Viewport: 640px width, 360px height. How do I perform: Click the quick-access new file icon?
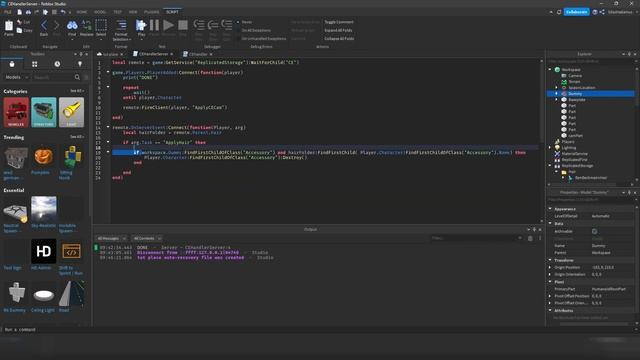point(19,12)
